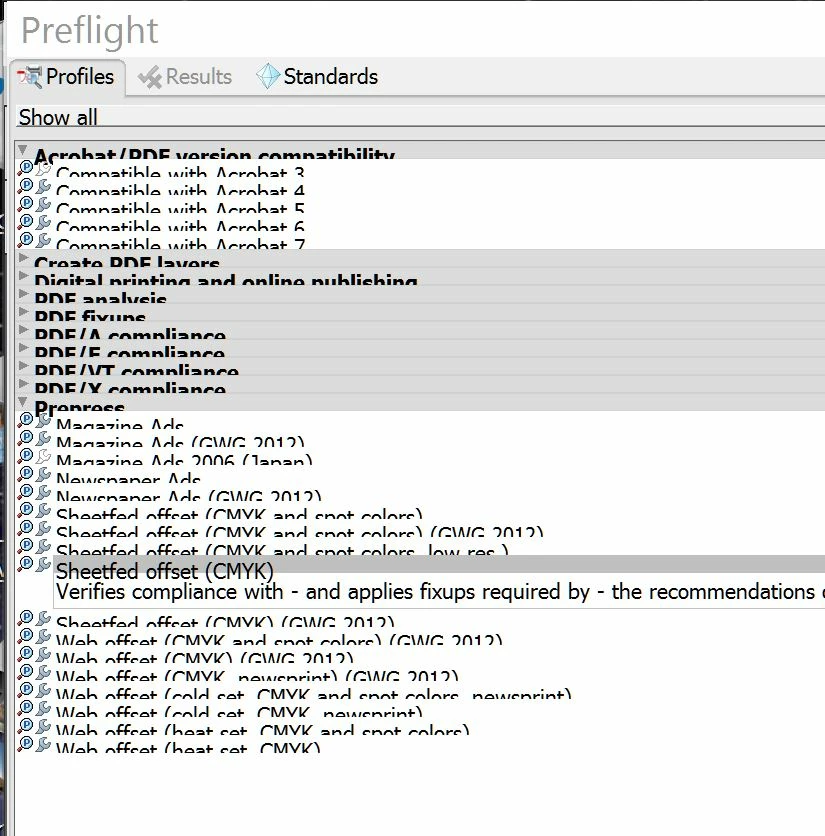The width and height of the screenshot is (825, 836).
Task: Click profile magnifier icon for Compatible with Acrobat 4
Action: tap(25, 186)
